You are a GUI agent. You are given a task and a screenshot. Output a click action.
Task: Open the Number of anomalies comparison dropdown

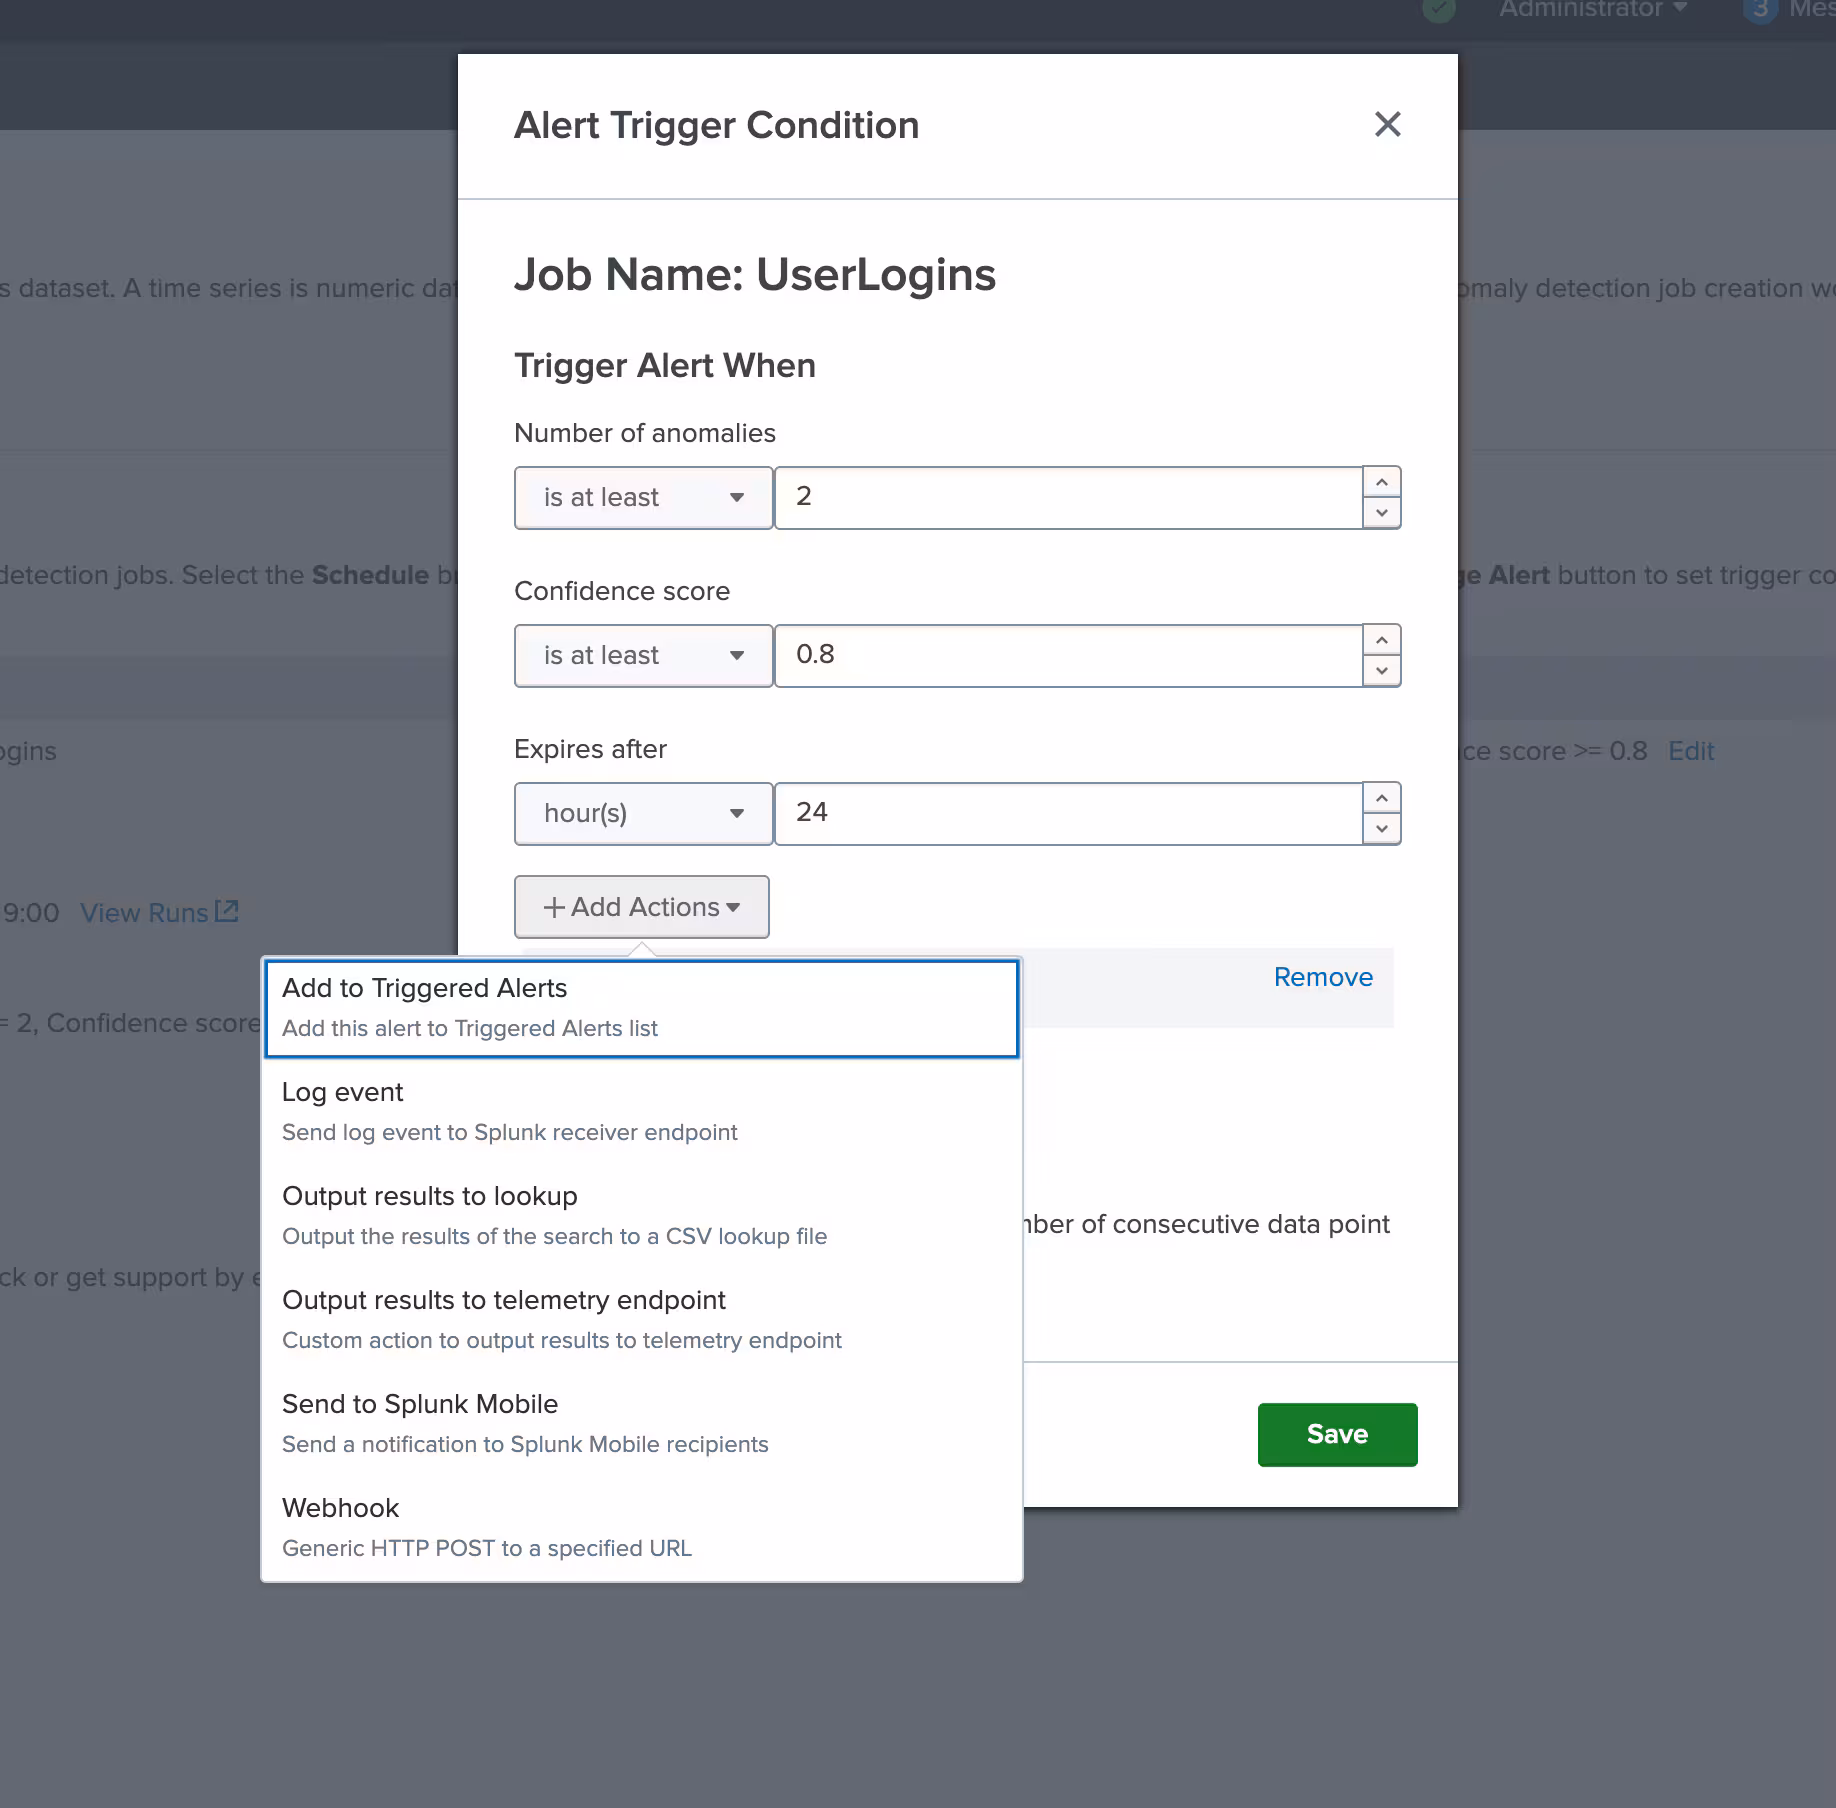(643, 497)
